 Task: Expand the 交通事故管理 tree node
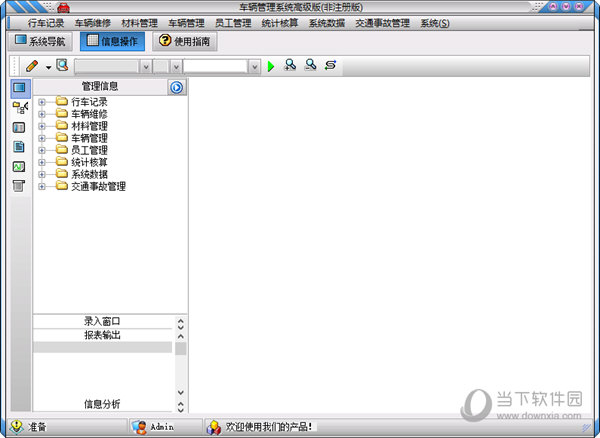42,186
